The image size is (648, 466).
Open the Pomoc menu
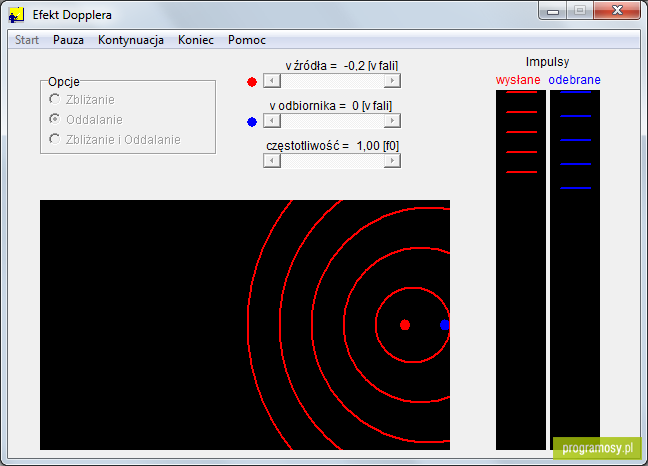pyautogui.click(x=247, y=40)
